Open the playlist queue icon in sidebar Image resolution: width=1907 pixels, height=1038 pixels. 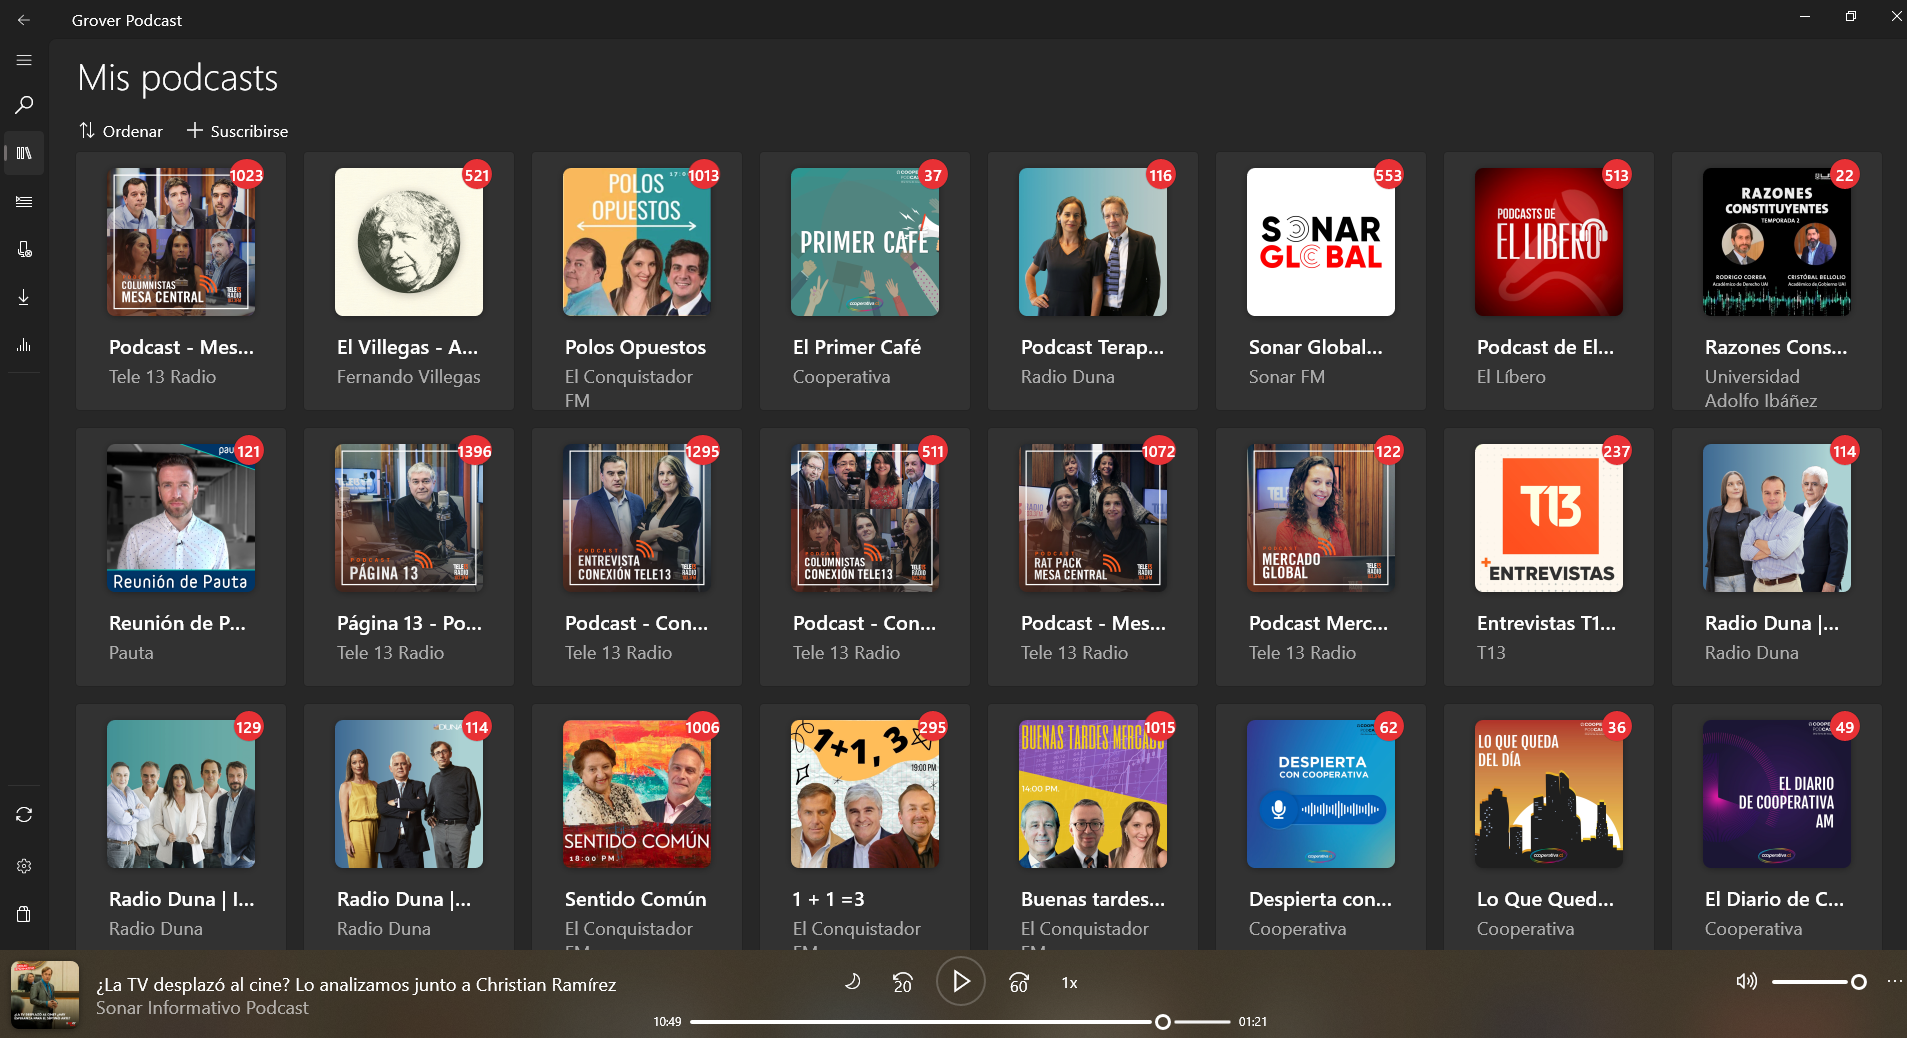tap(24, 201)
